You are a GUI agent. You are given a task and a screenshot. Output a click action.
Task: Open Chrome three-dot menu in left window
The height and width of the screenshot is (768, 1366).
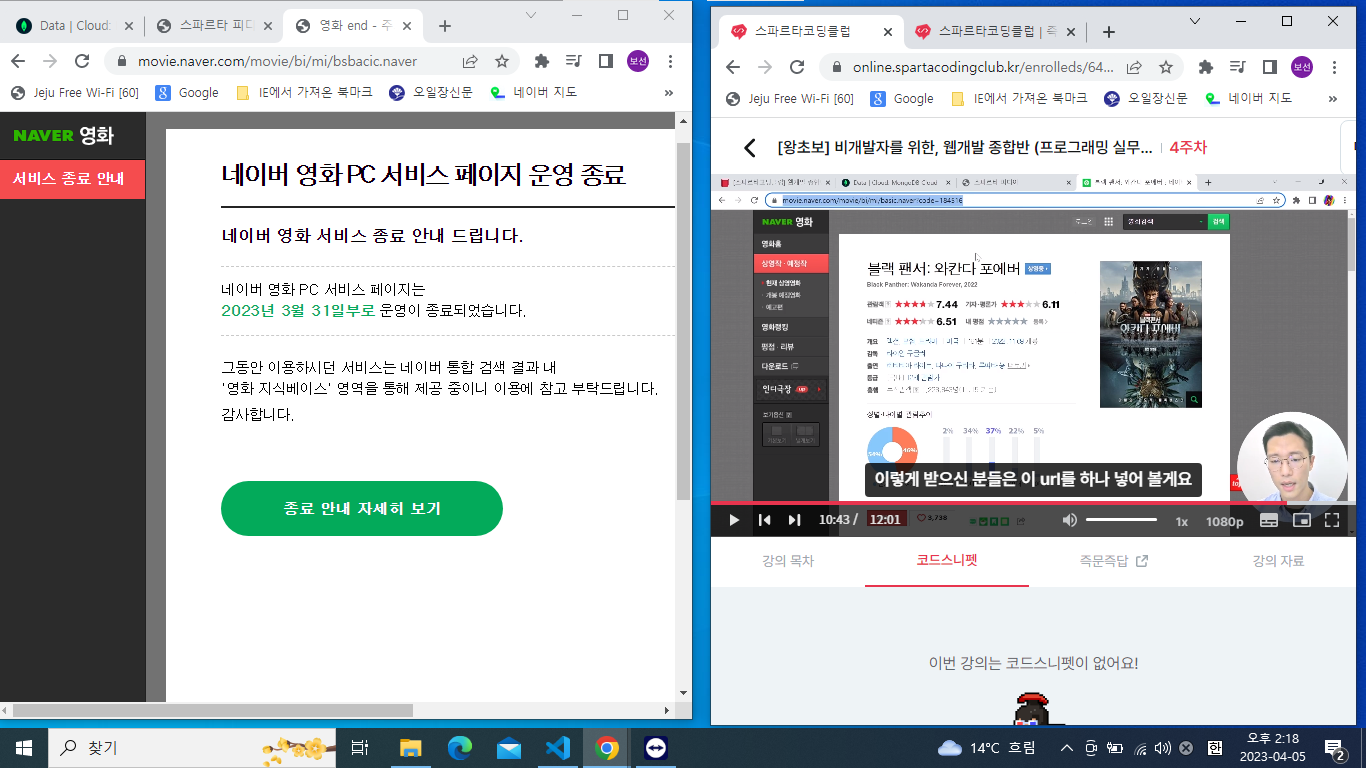tap(670, 61)
